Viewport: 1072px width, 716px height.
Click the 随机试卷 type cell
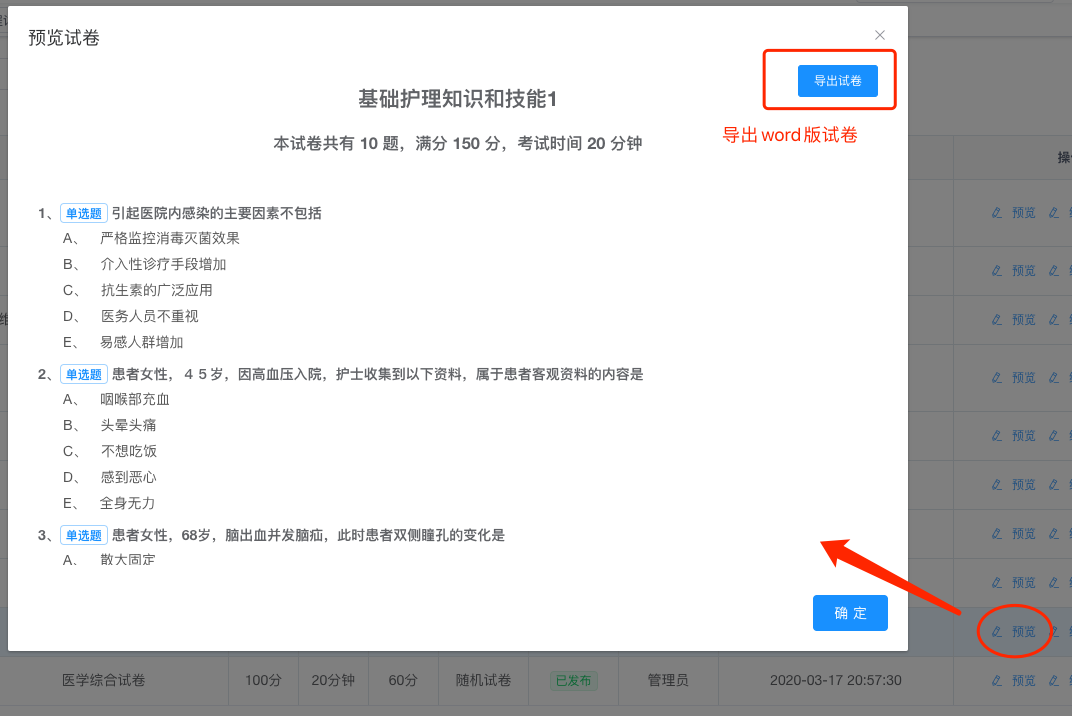[x=476, y=680]
